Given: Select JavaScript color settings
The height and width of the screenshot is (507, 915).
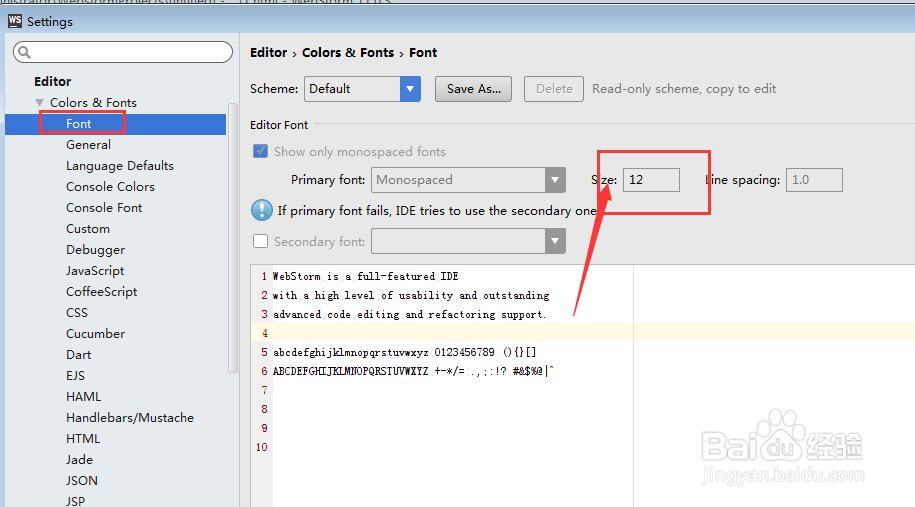Looking at the screenshot, I should [x=95, y=271].
